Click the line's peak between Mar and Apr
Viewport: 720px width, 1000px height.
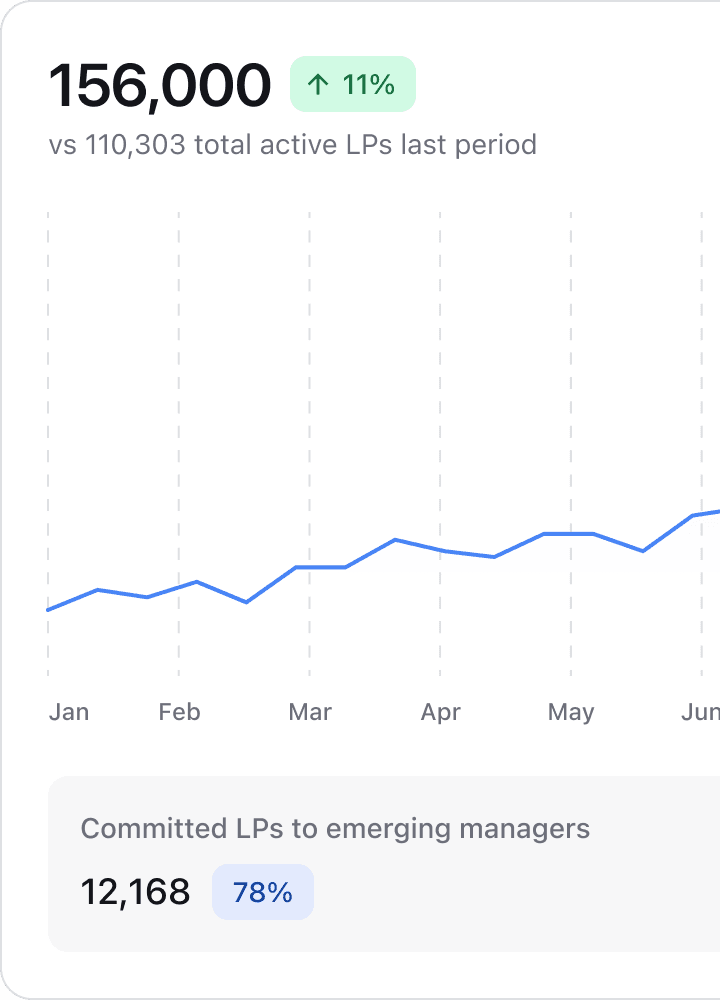click(396, 540)
